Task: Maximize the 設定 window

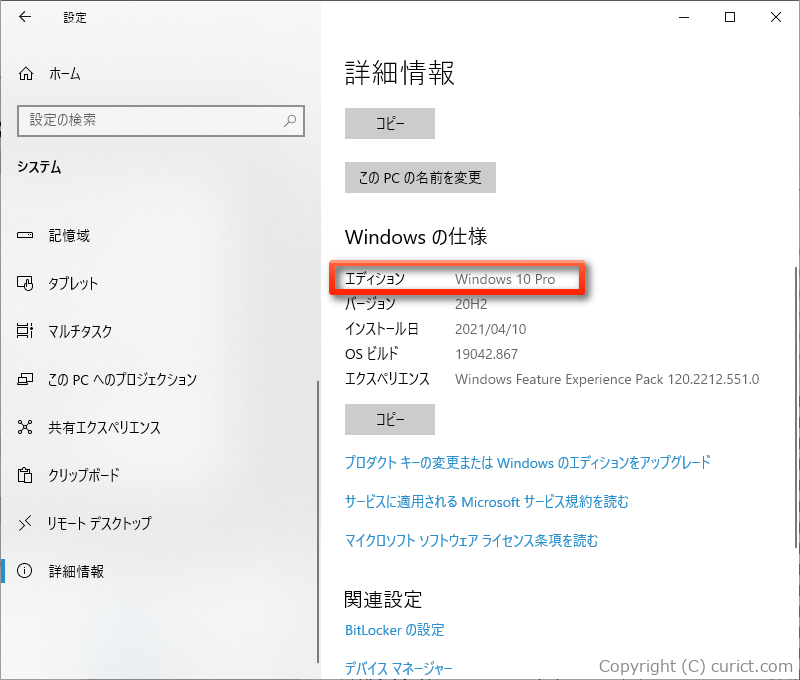Action: pyautogui.click(x=730, y=17)
